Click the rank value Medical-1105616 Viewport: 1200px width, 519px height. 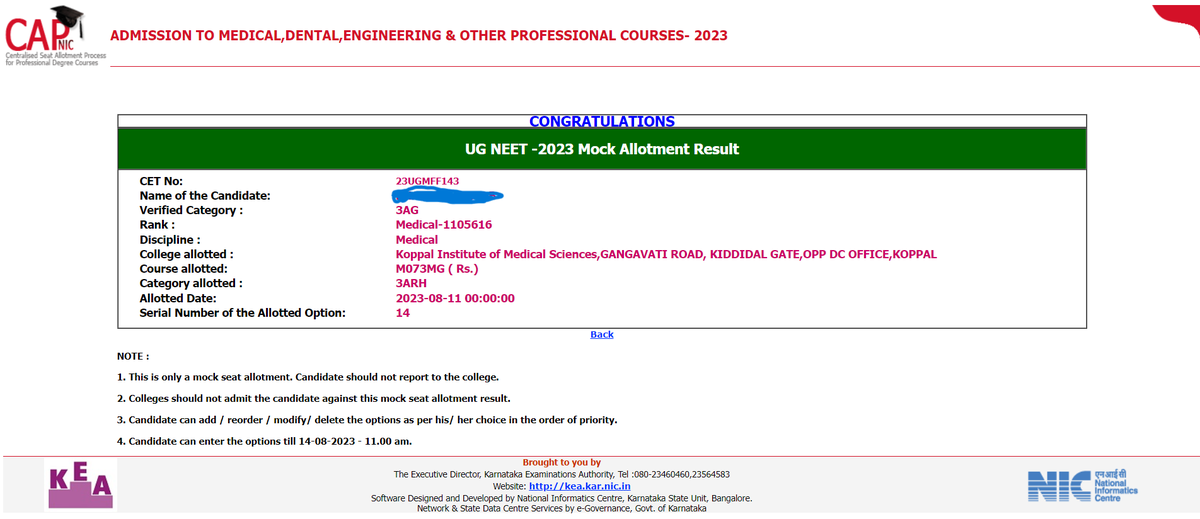click(x=444, y=225)
